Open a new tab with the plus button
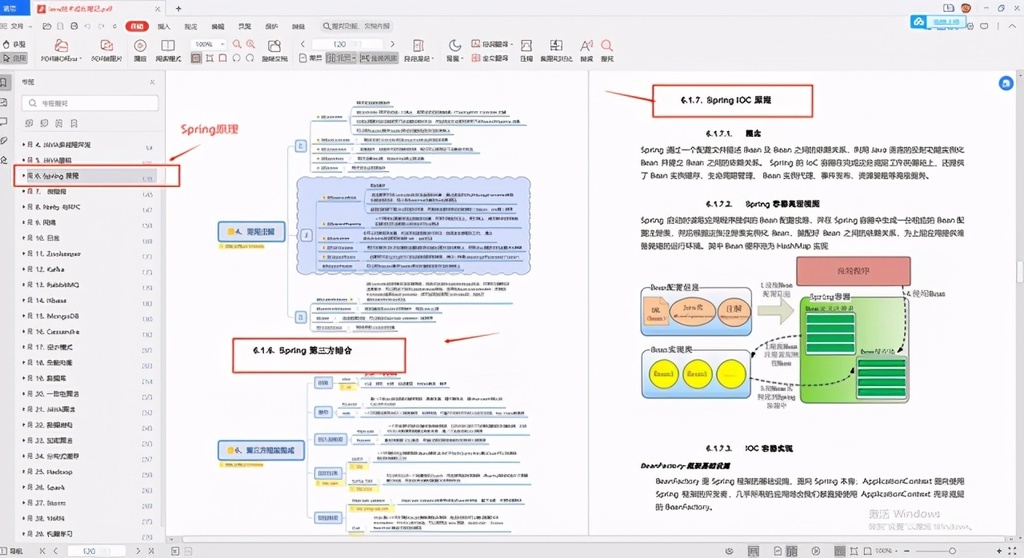Viewport: 1024px width, 558px height. tap(178, 8)
